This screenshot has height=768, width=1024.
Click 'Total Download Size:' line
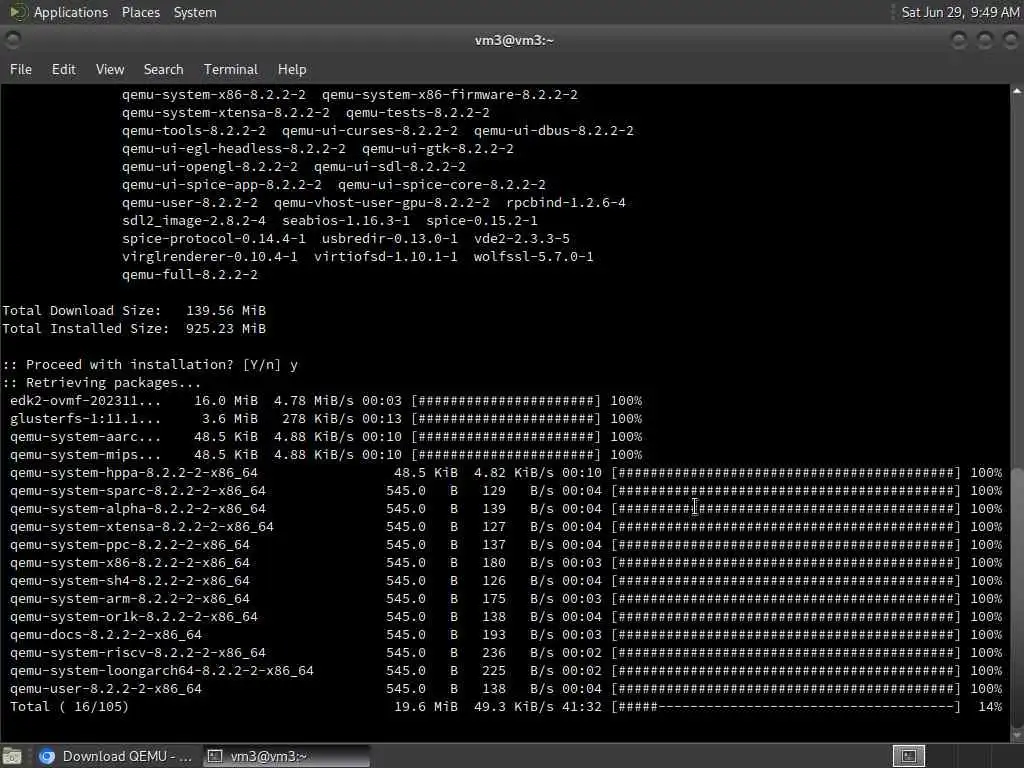point(134,311)
